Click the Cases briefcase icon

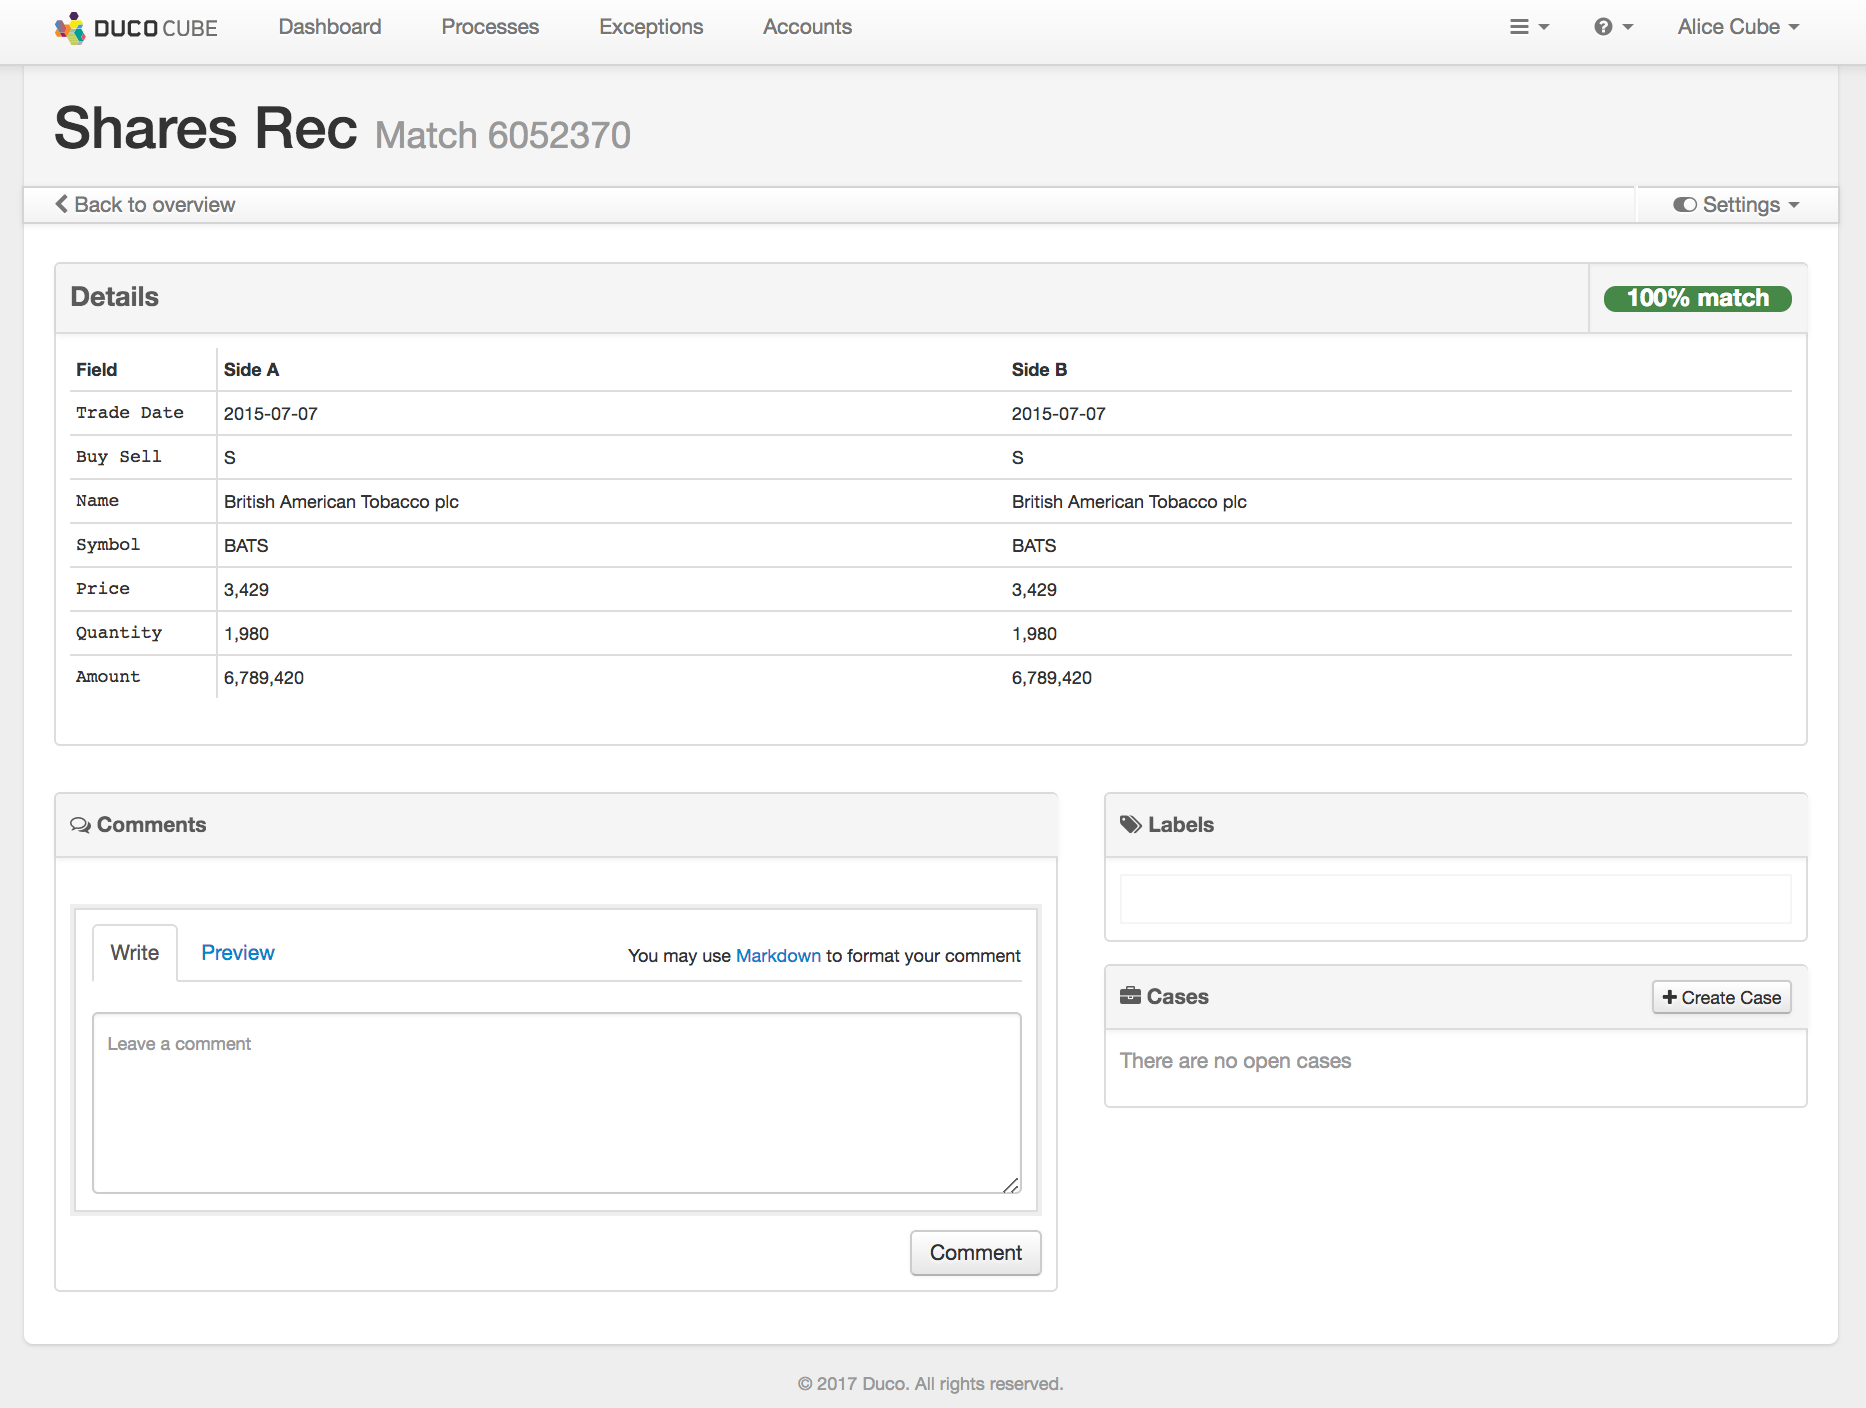(x=1131, y=996)
